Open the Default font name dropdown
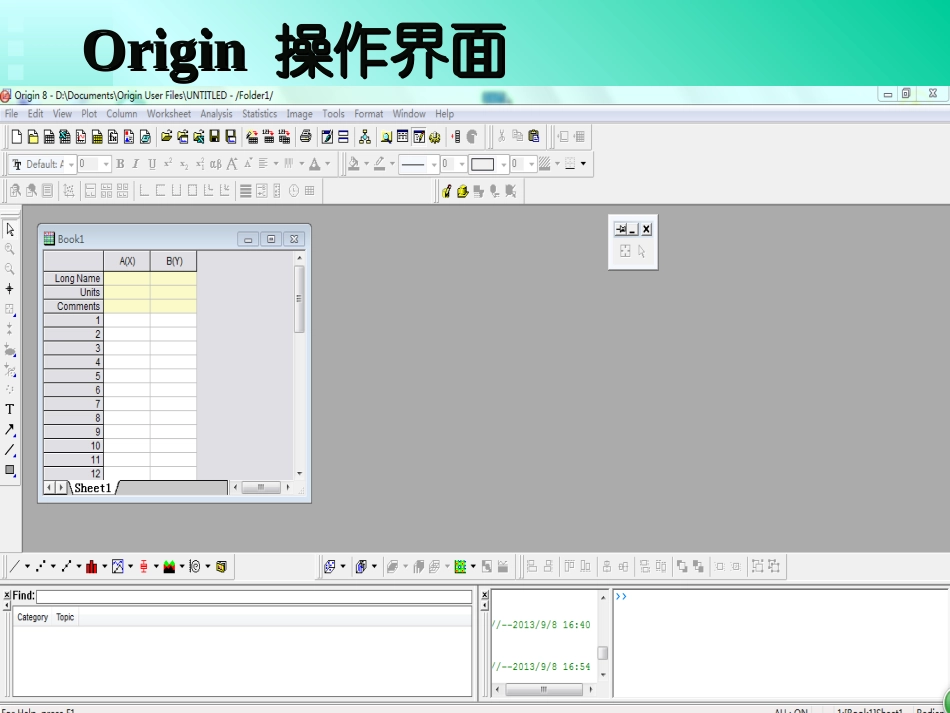This screenshot has height=713, width=950. 71,165
